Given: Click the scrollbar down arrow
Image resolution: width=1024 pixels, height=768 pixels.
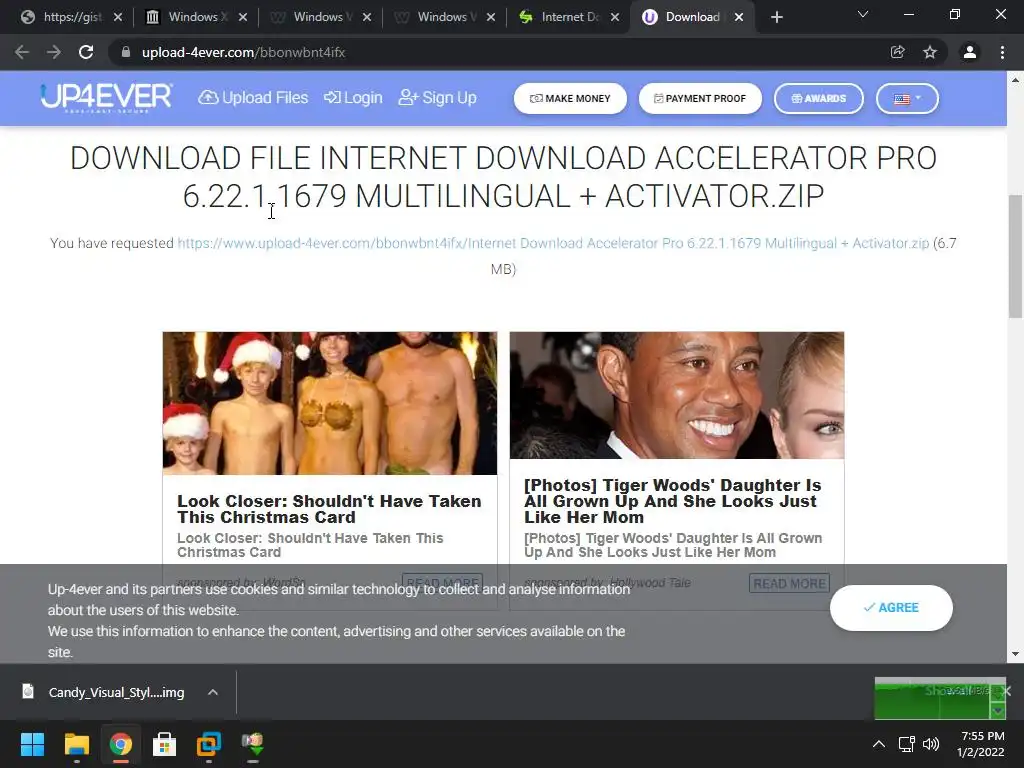Looking at the screenshot, I should point(1015,654).
